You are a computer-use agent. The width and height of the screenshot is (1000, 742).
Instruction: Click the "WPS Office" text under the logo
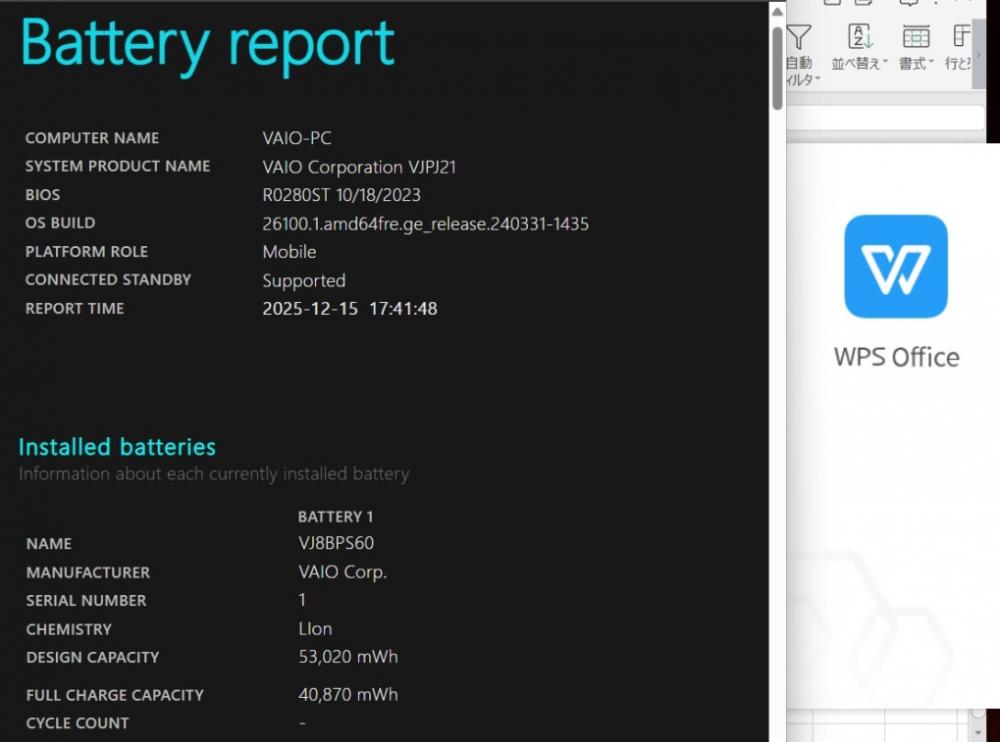point(896,357)
